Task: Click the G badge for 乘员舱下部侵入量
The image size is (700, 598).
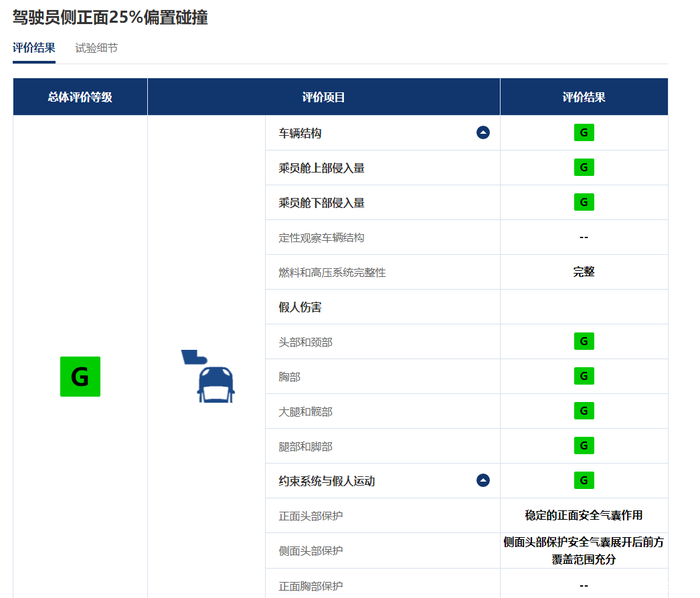Action: (x=584, y=202)
